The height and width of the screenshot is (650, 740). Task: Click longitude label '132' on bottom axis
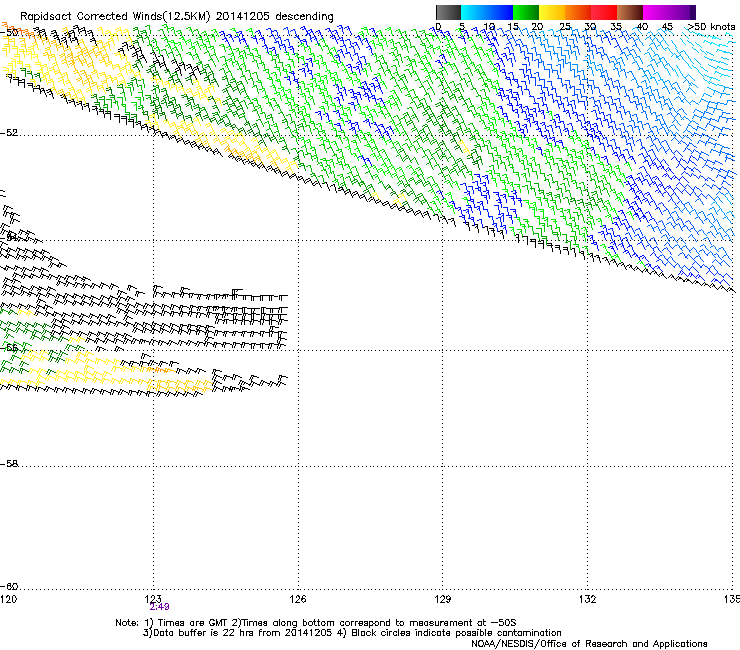(x=587, y=599)
